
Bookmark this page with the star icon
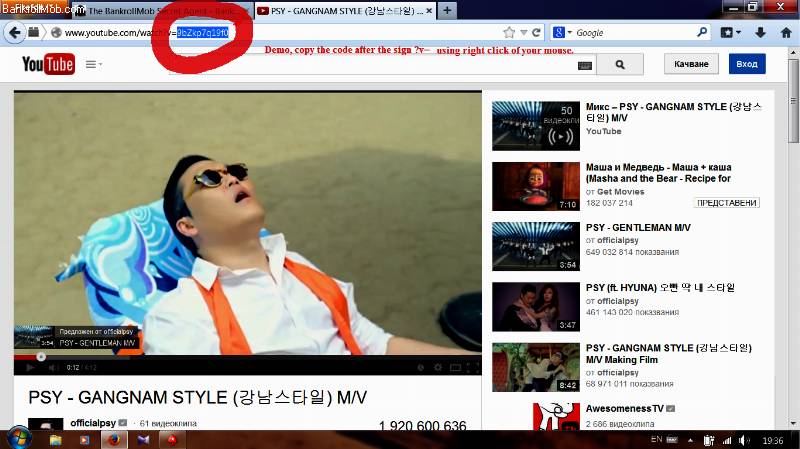click(509, 33)
